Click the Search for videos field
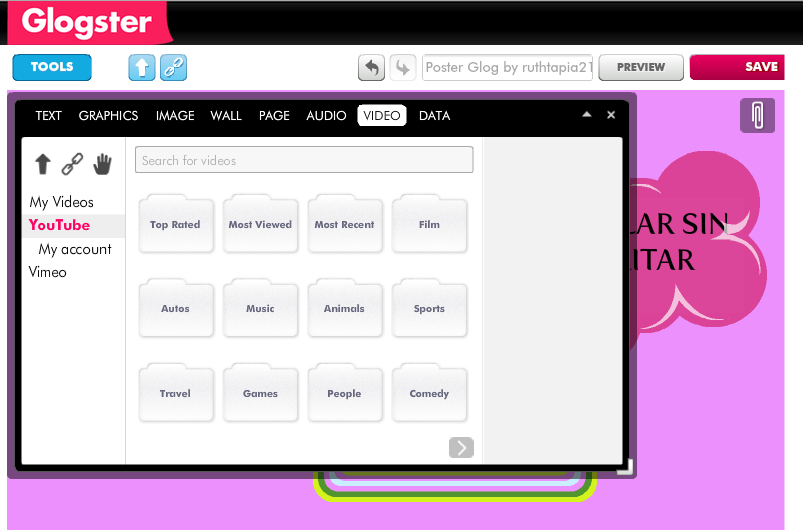This screenshot has width=803, height=530. coord(304,160)
